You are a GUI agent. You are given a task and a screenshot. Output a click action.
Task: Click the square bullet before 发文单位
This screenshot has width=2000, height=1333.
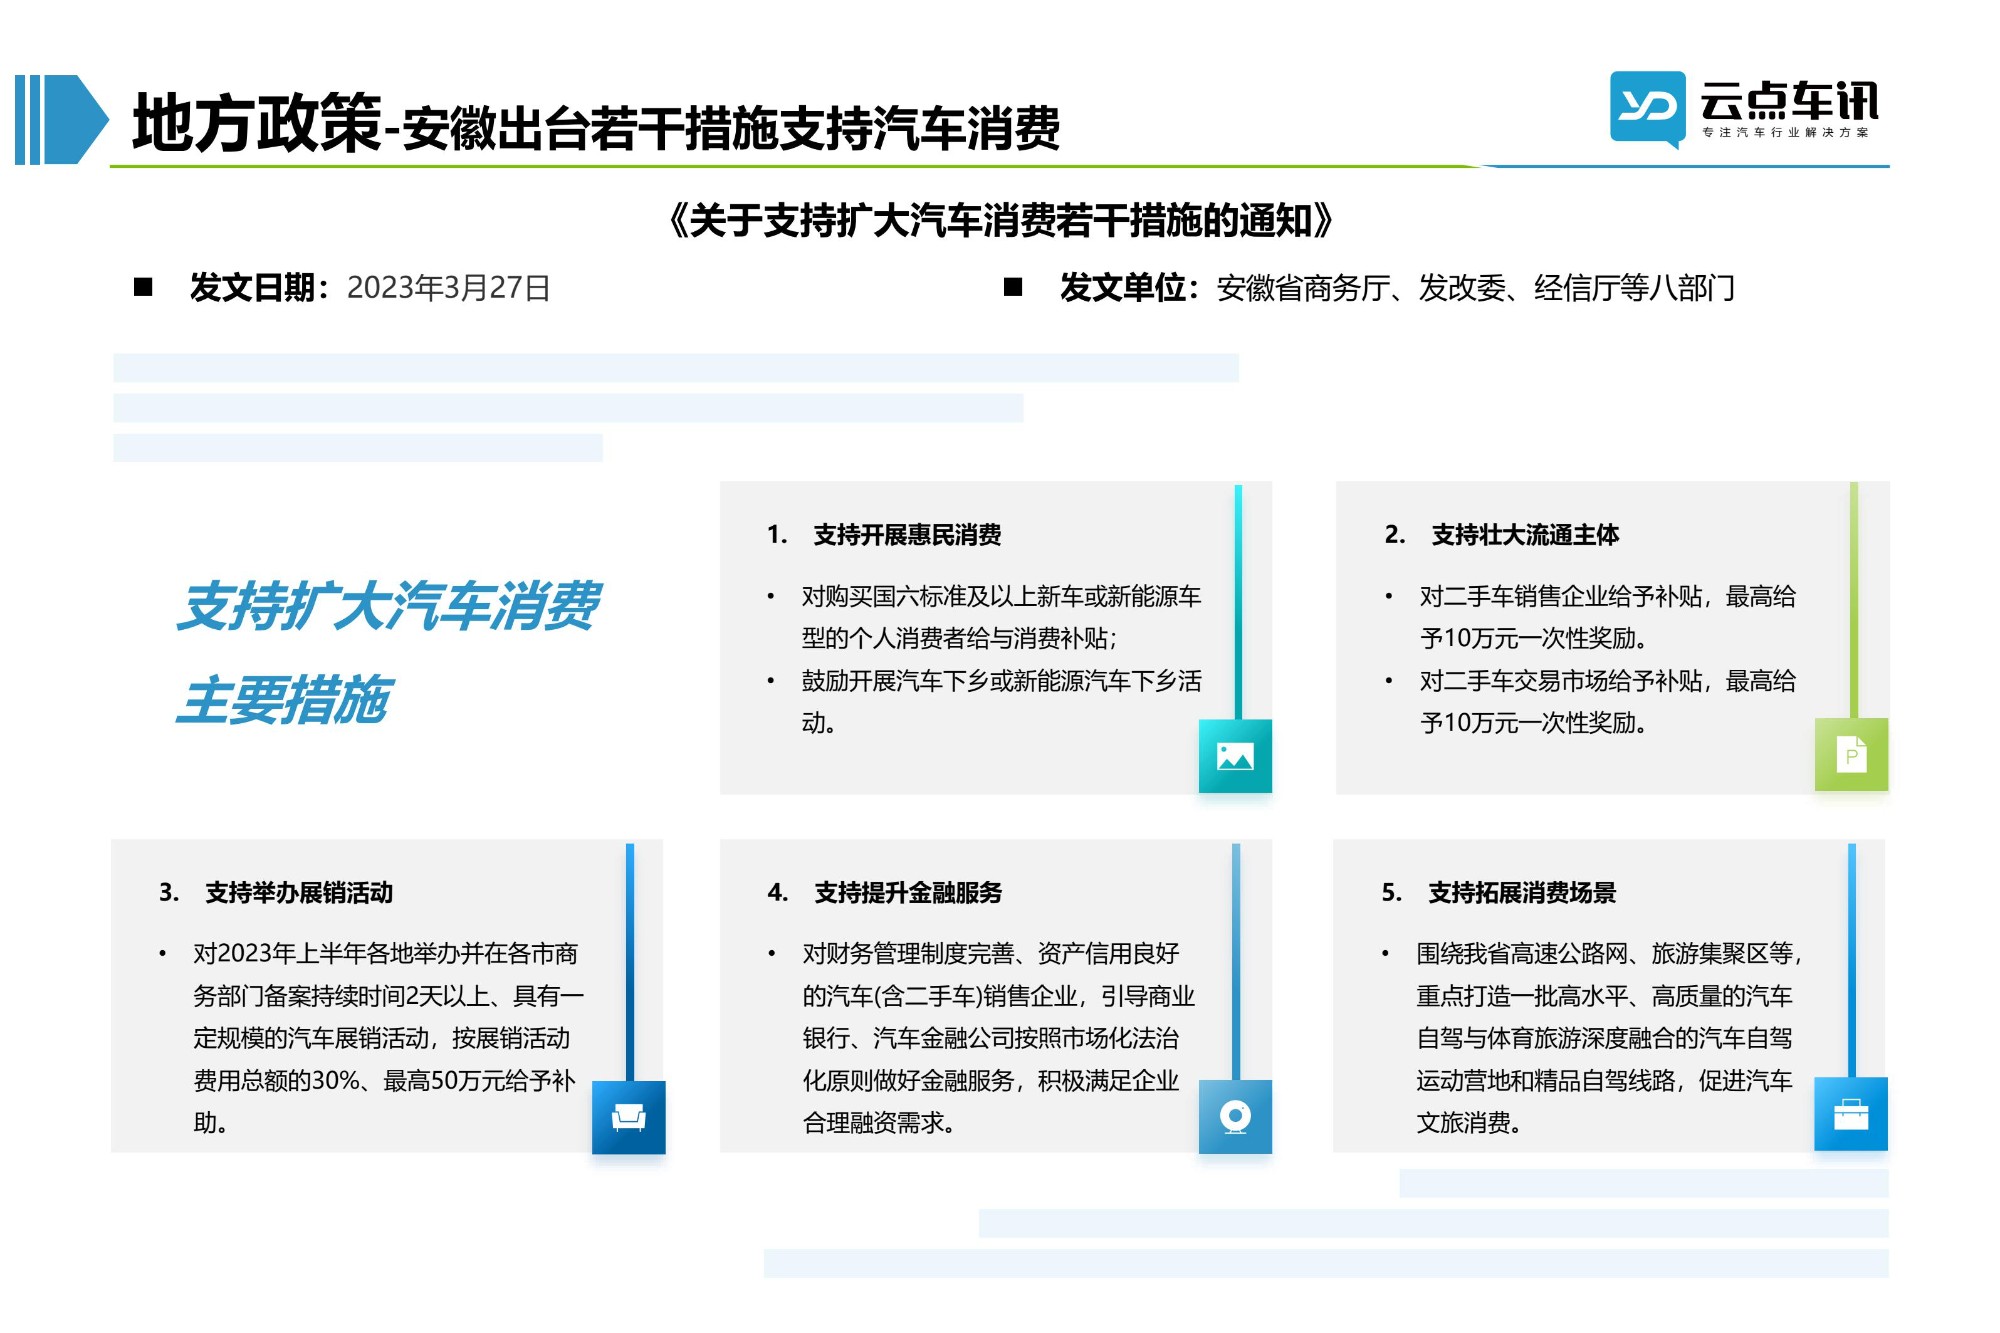[1013, 287]
